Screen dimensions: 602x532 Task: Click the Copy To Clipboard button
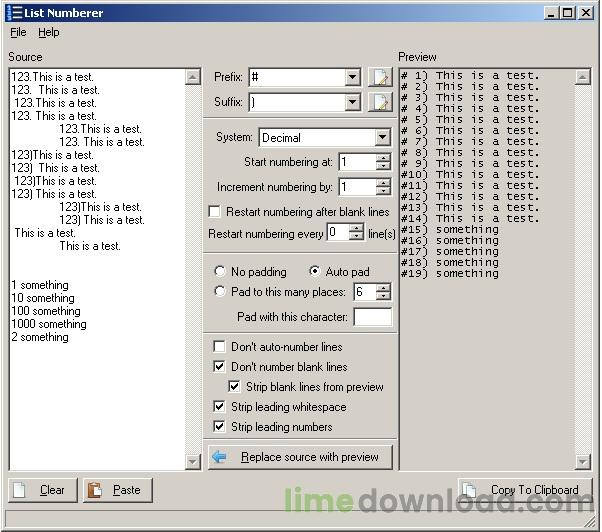[x=525, y=490]
